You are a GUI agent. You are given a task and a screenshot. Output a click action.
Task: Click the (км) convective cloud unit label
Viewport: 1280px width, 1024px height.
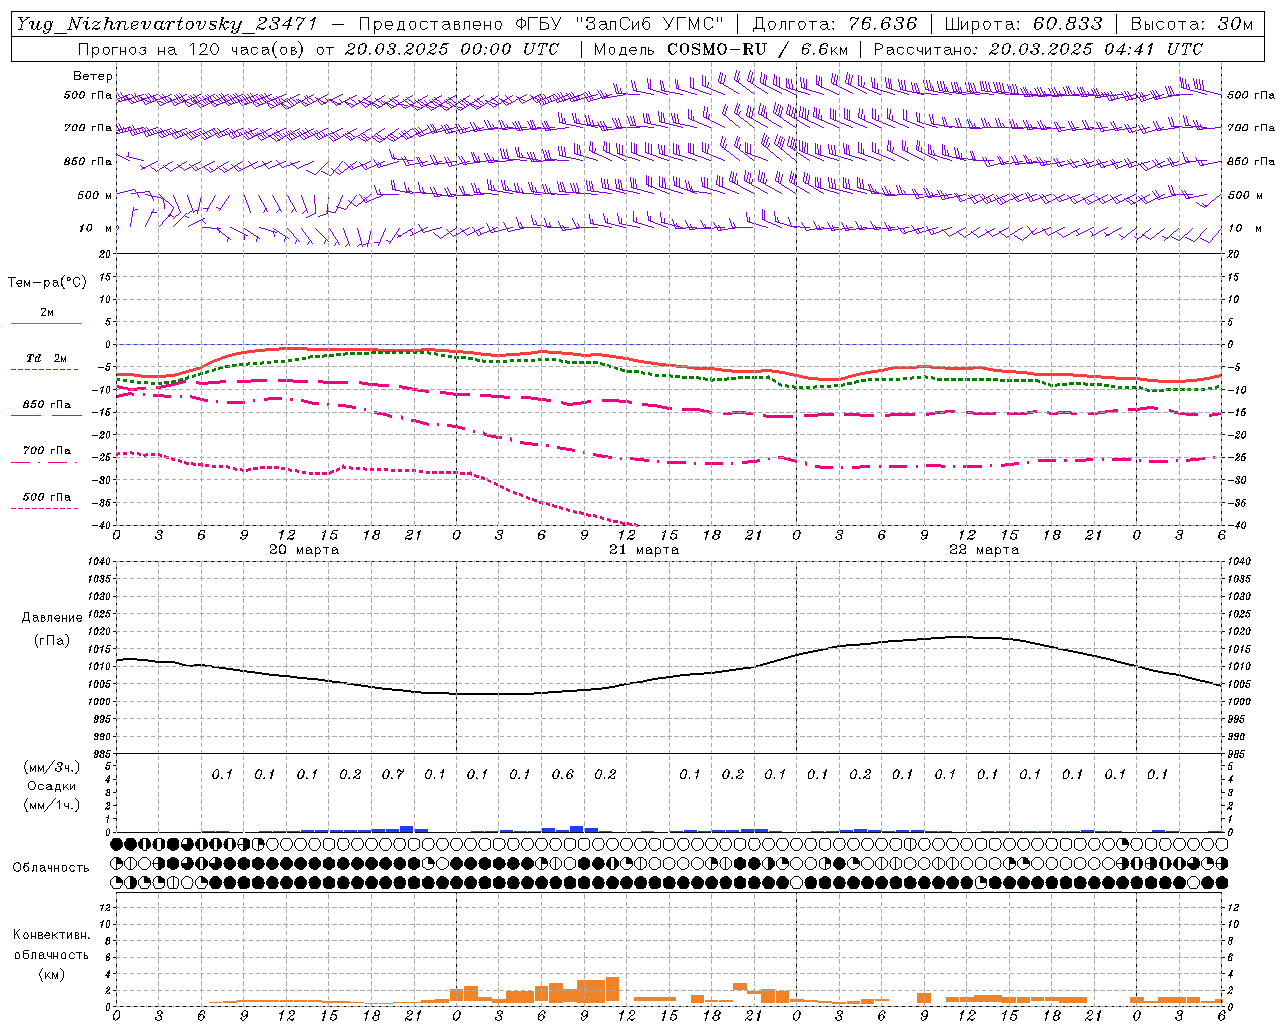[52, 973]
